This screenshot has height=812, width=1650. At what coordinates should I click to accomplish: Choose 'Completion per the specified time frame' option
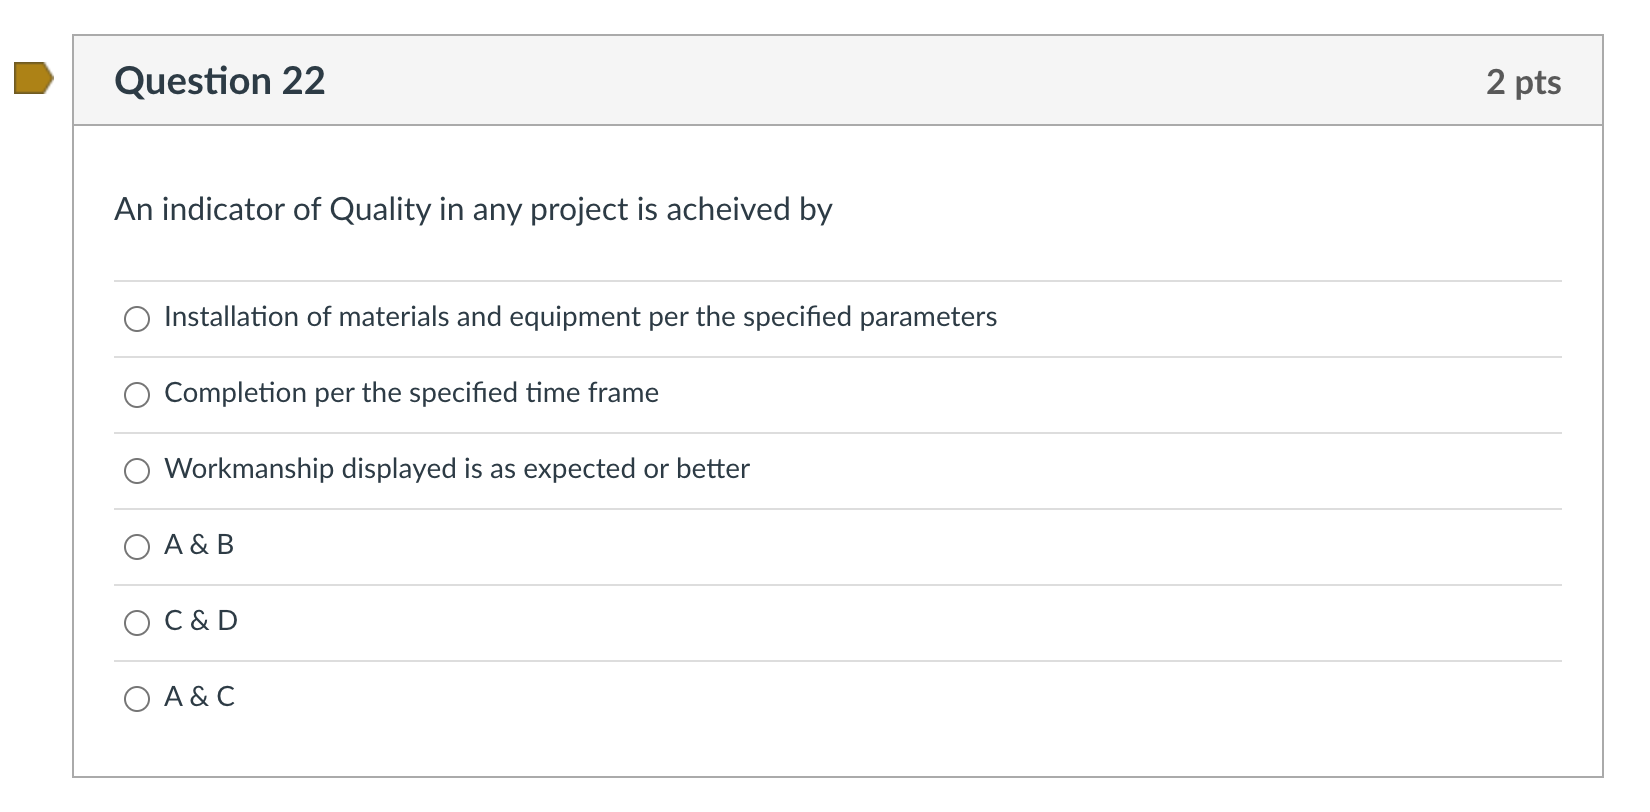pyautogui.click(x=136, y=395)
